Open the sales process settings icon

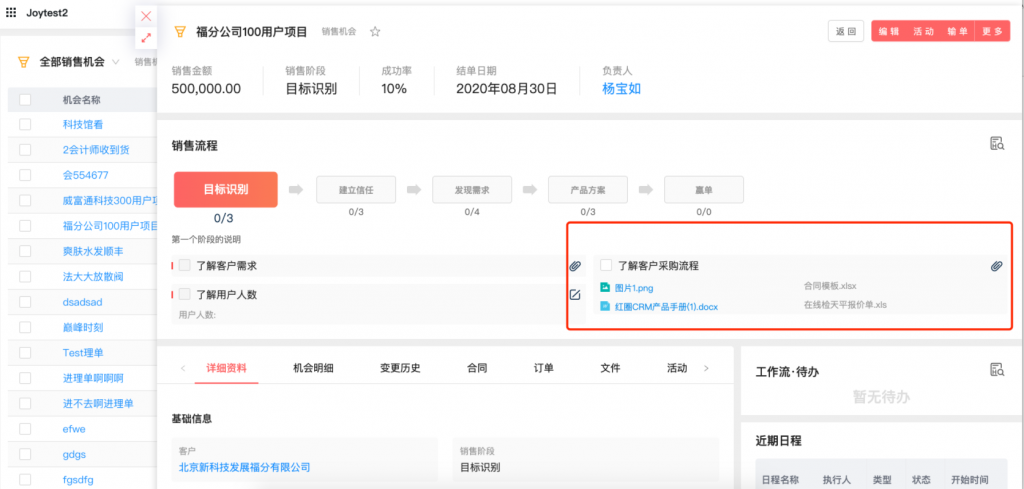[x=996, y=144]
